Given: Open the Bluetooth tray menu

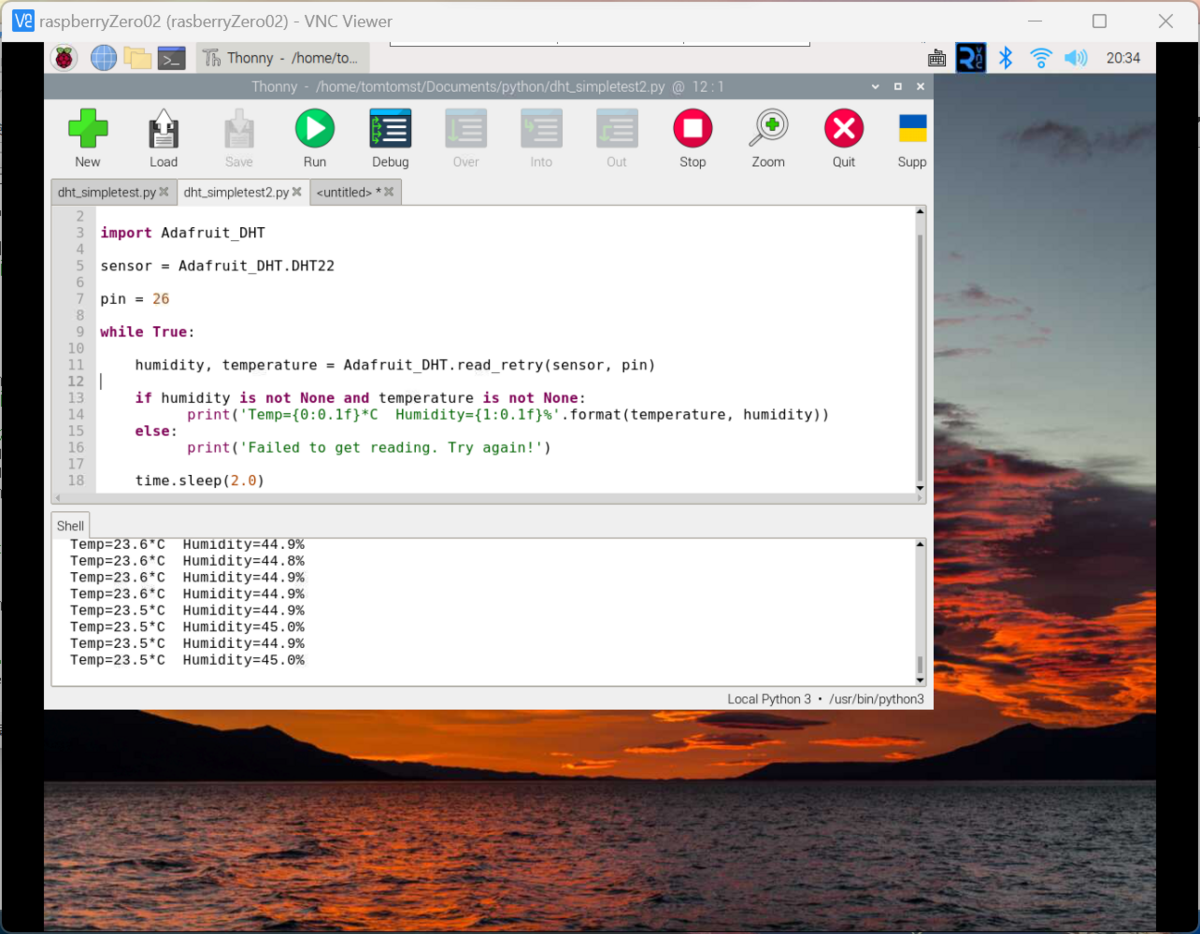Looking at the screenshot, I should (1006, 58).
